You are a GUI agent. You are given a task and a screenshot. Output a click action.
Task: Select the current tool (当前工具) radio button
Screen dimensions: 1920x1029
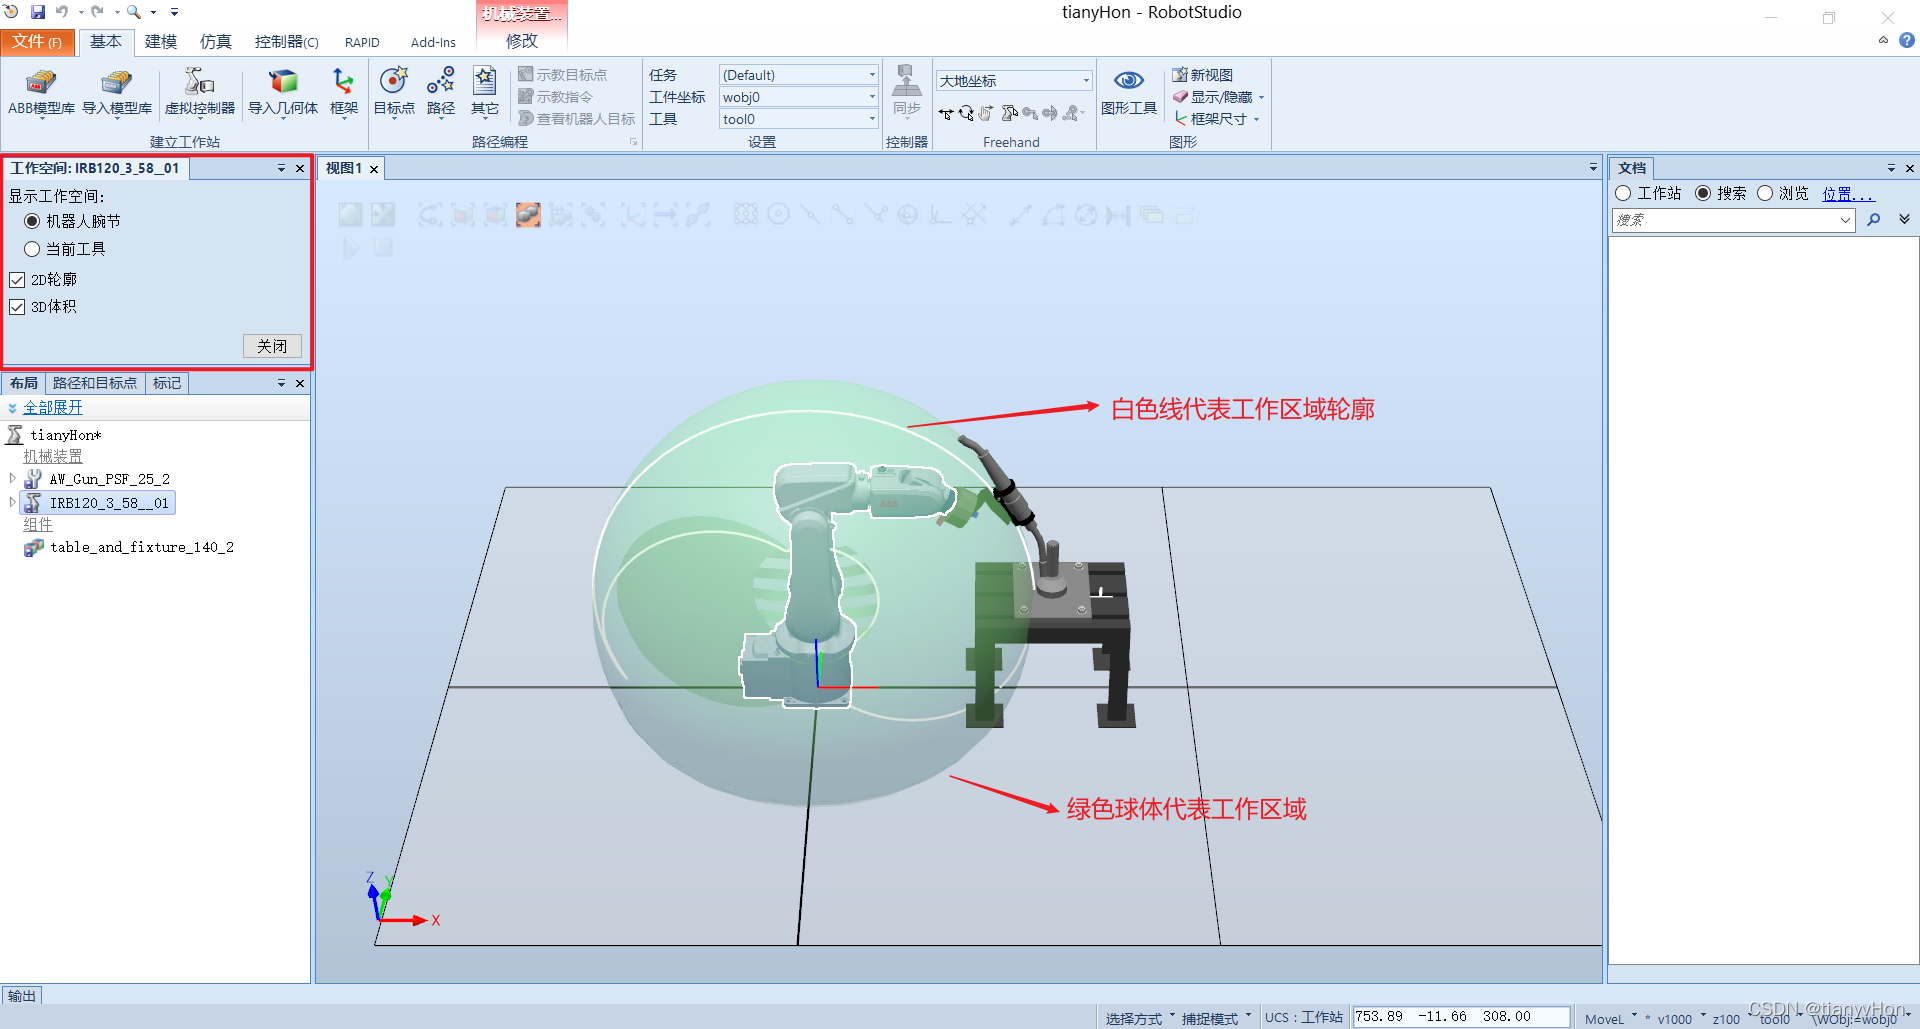(32, 249)
